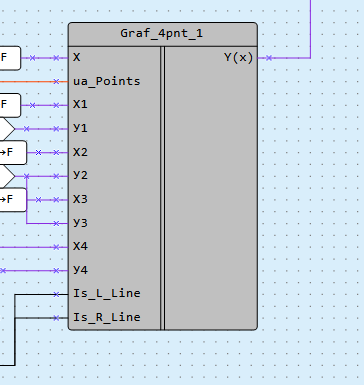Select the Y2 input port
364x385 pixels.
coord(80,176)
